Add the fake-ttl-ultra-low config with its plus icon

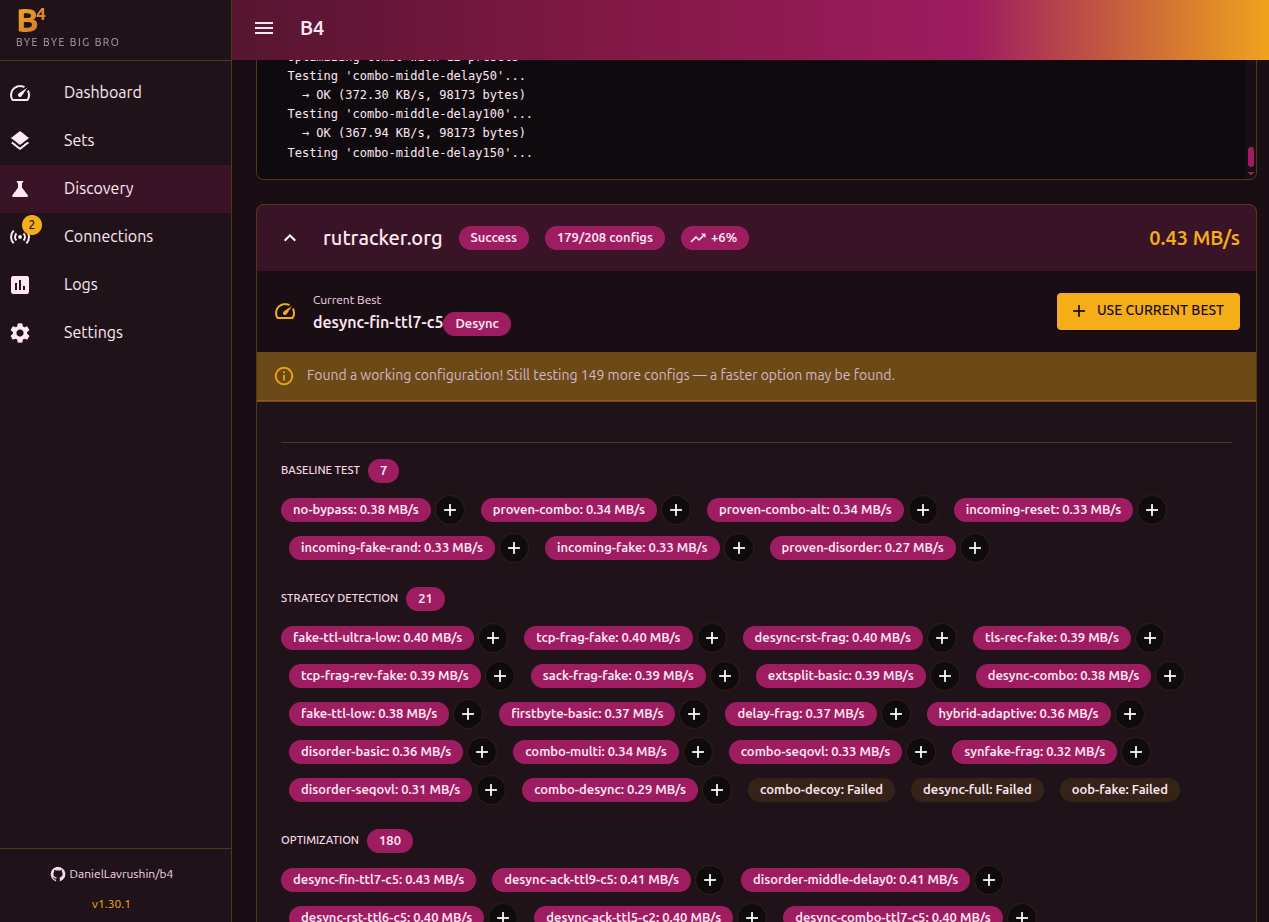click(492, 638)
